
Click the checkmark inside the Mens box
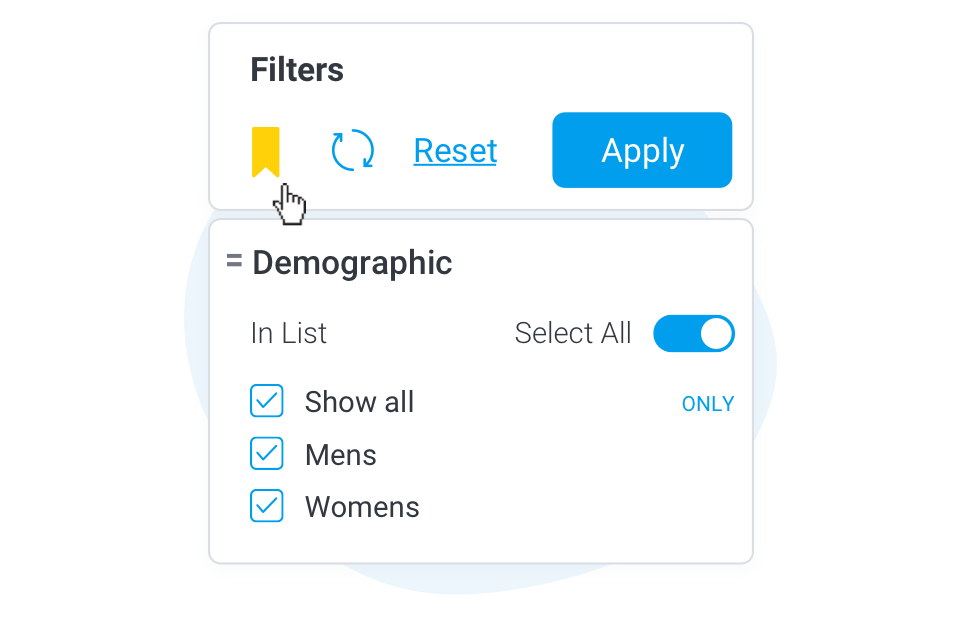[267, 454]
